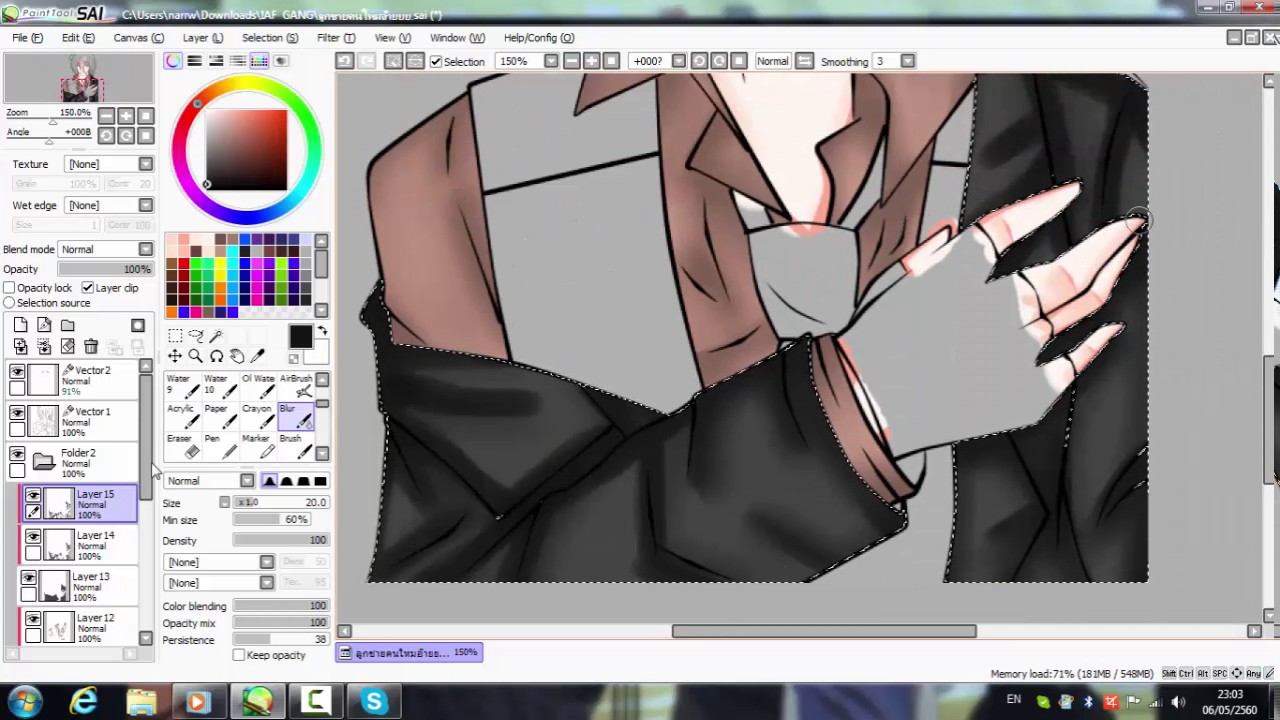
Task: Swap foreground and background colors
Action: pyautogui.click(x=322, y=331)
